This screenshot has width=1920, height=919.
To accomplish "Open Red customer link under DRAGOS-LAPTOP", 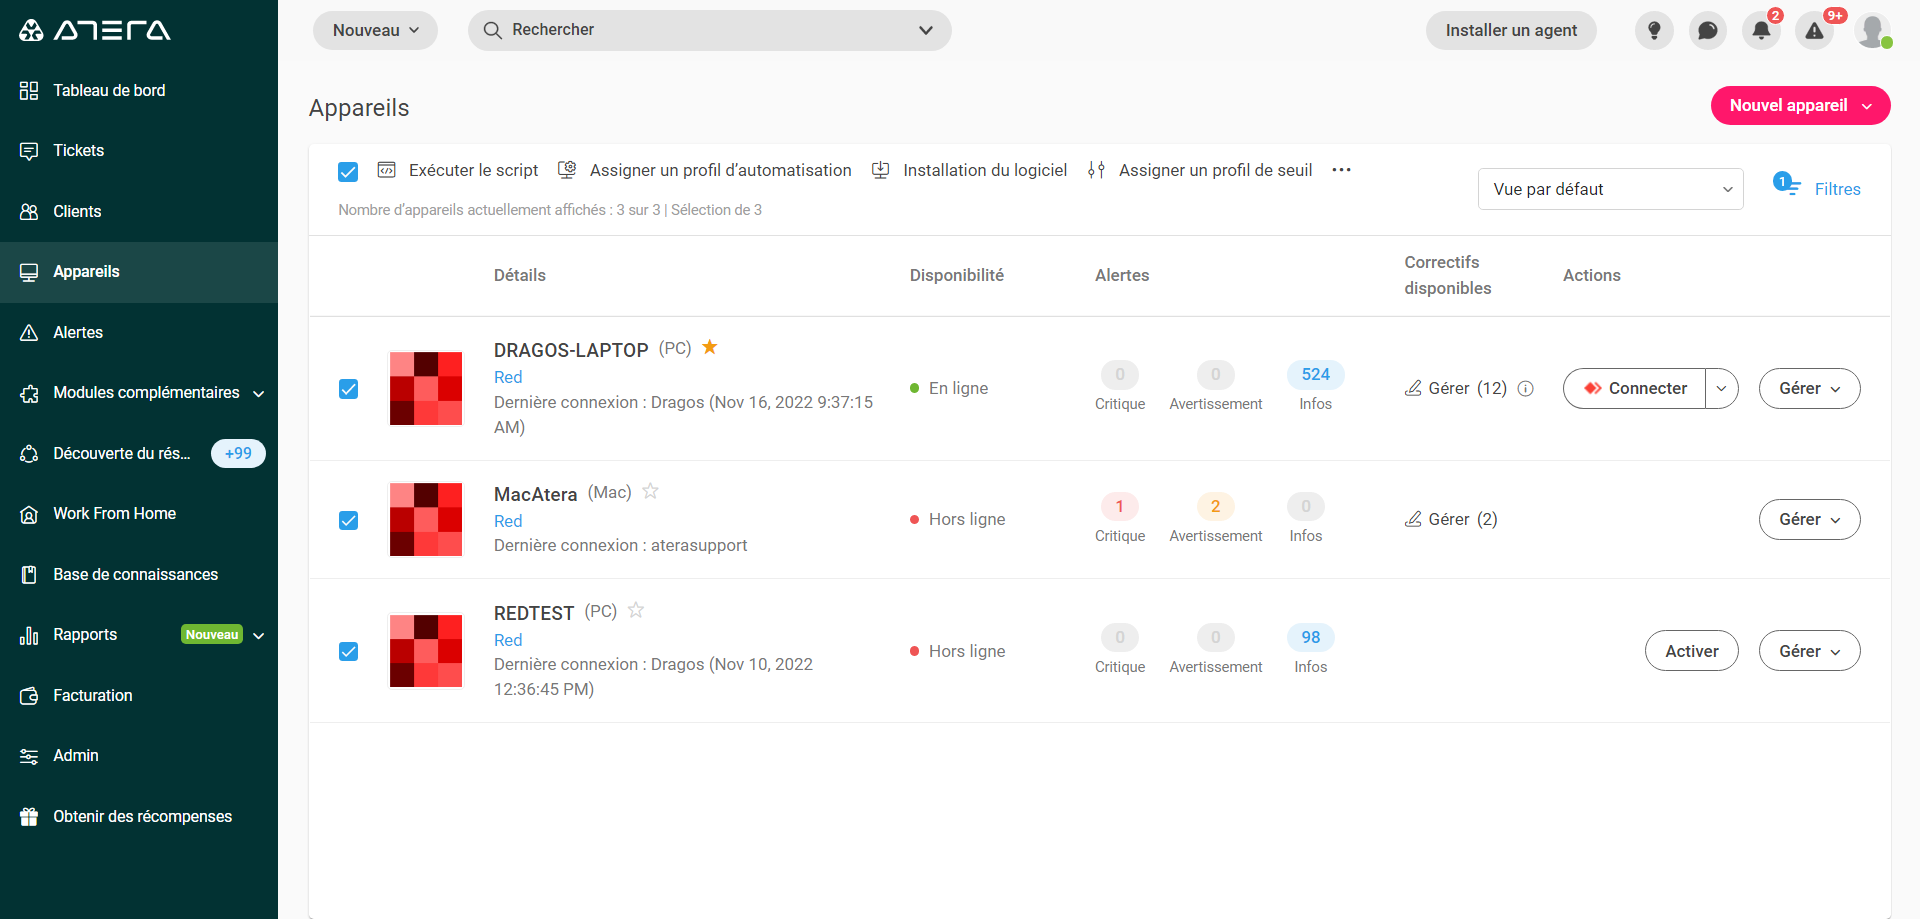I will coord(508,377).
